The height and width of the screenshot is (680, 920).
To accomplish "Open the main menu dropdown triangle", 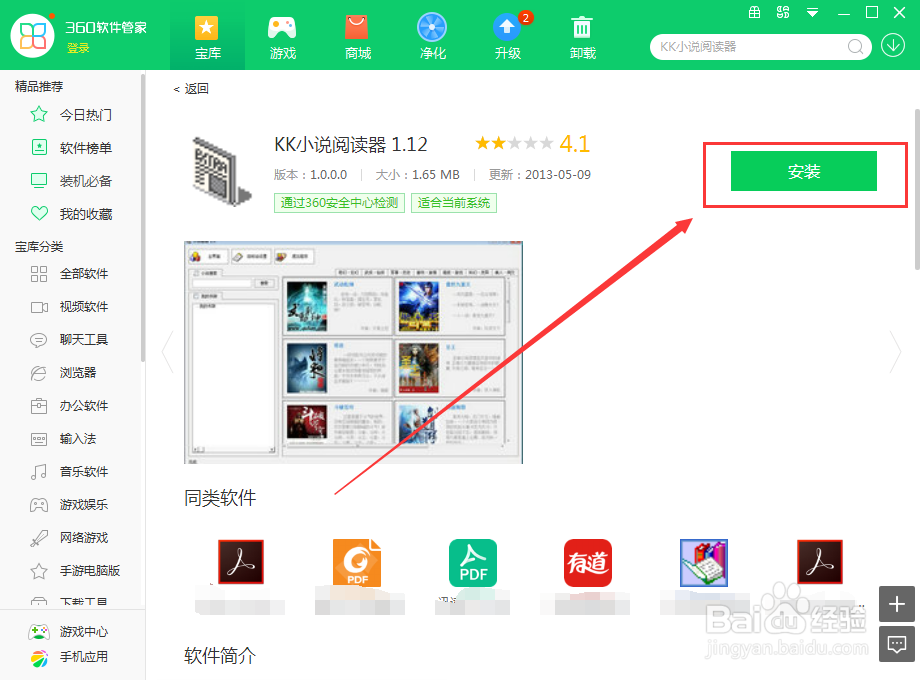I will (x=813, y=12).
